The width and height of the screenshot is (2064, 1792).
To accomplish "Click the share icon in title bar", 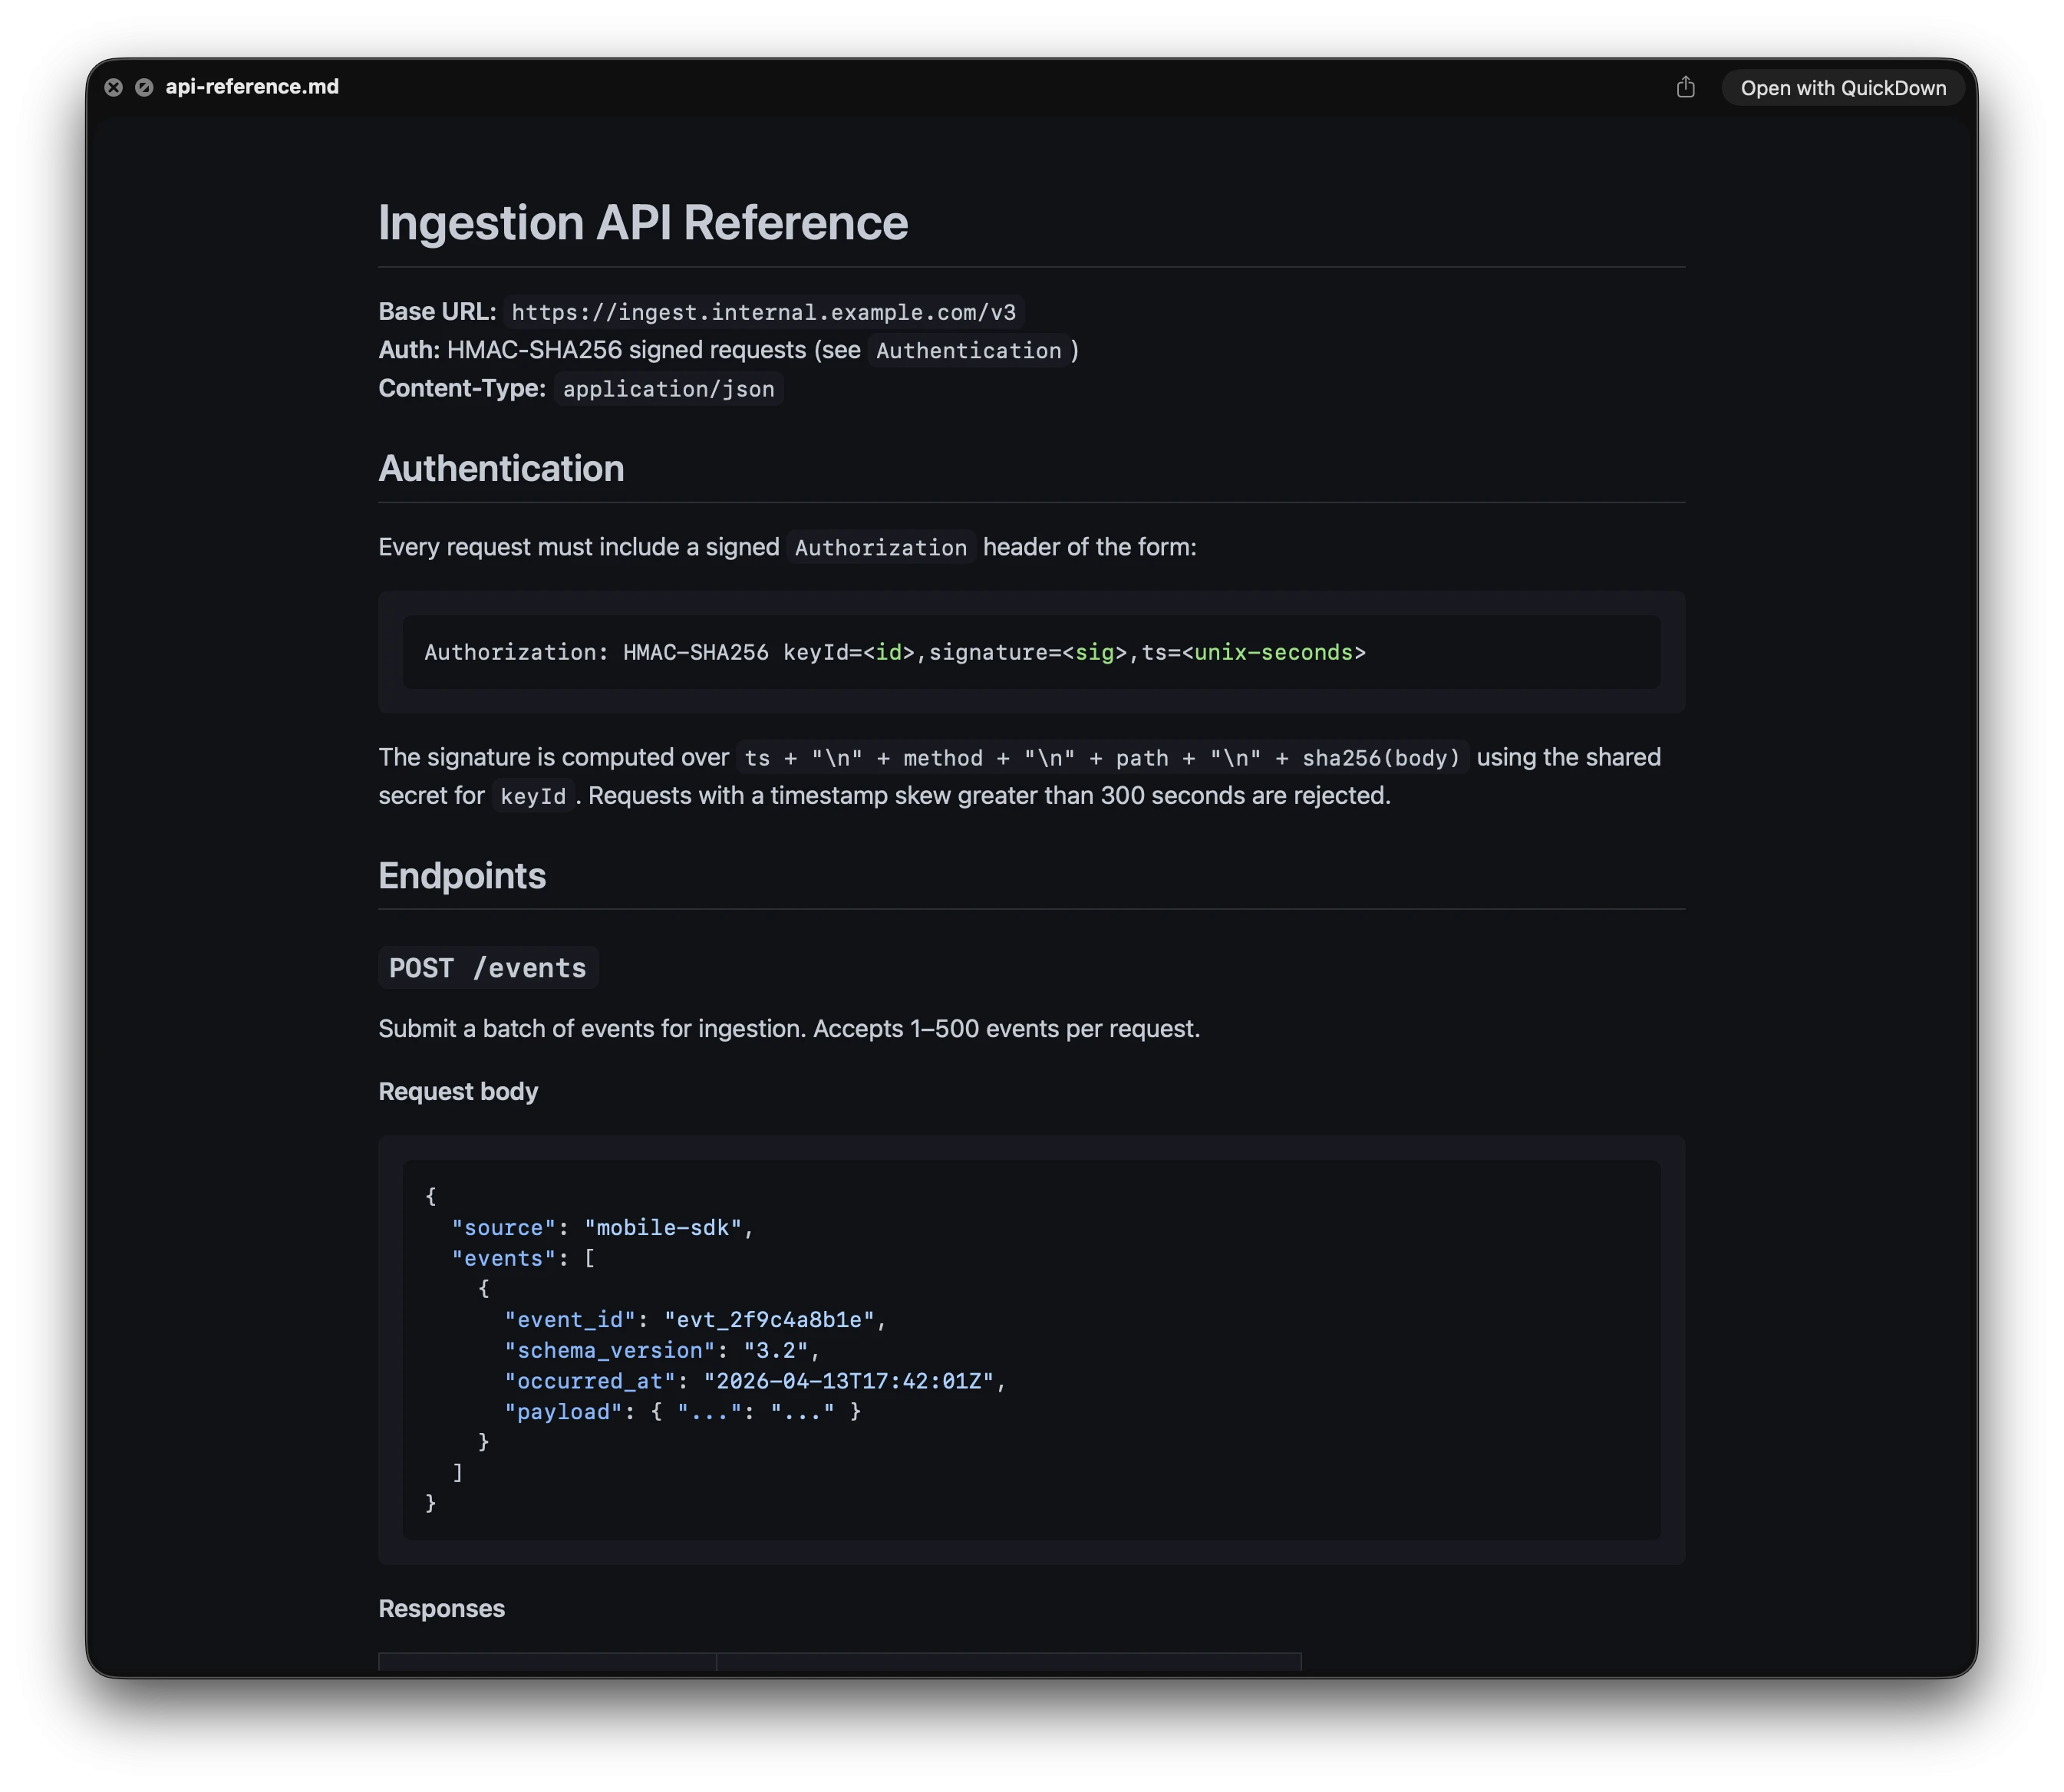I will point(1685,87).
